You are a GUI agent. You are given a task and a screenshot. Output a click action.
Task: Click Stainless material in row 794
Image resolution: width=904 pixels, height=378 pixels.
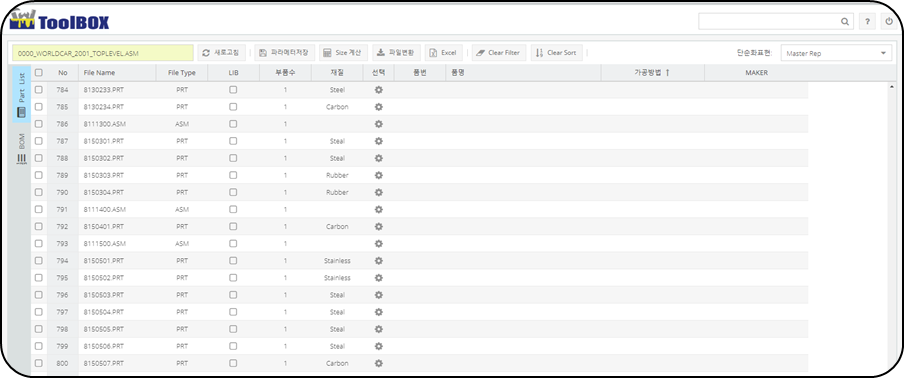click(337, 260)
